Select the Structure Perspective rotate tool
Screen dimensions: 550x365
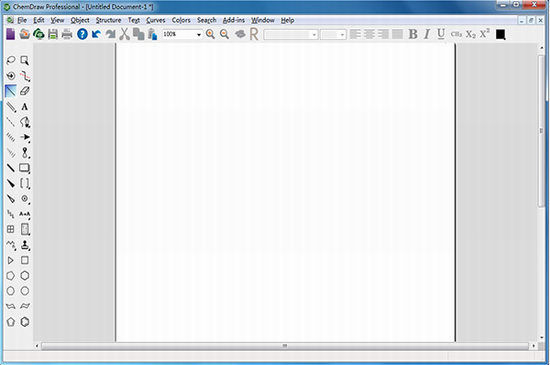(x=11, y=76)
